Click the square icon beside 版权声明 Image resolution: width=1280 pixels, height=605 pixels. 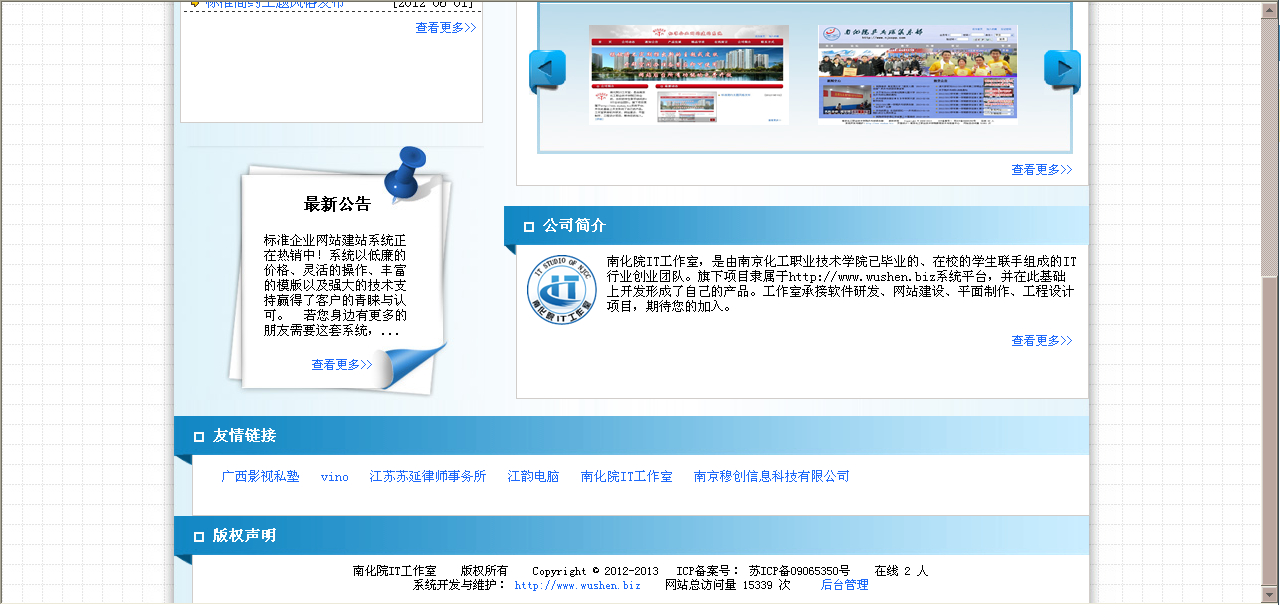click(198, 537)
